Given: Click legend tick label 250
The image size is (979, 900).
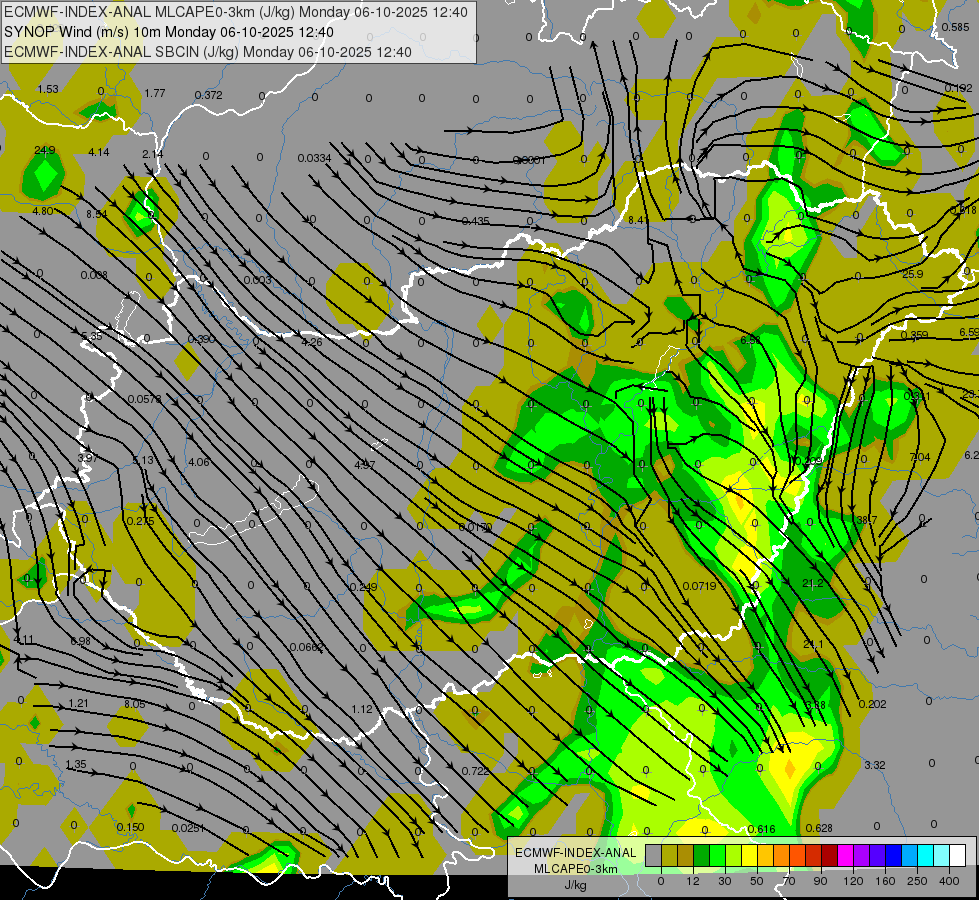Looking at the screenshot, I should point(917,881).
